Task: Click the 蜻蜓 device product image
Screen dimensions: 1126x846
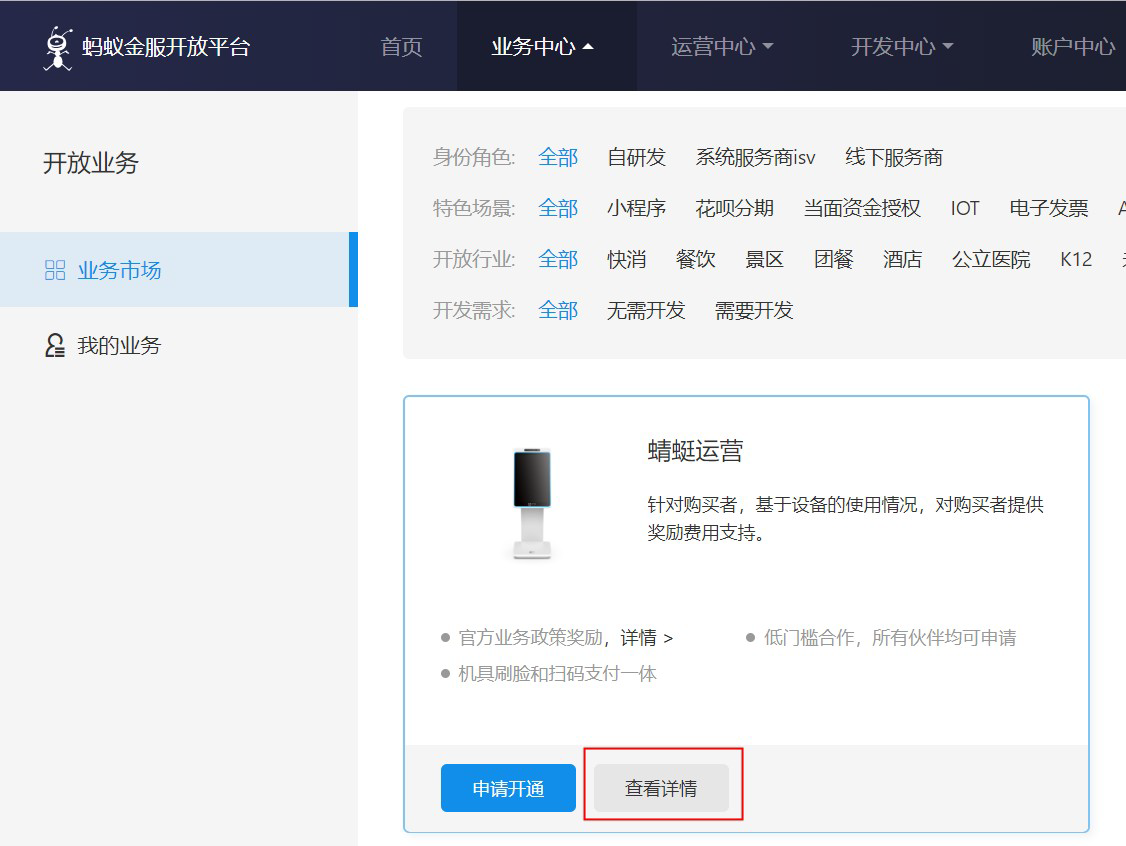Action: (x=532, y=503)
